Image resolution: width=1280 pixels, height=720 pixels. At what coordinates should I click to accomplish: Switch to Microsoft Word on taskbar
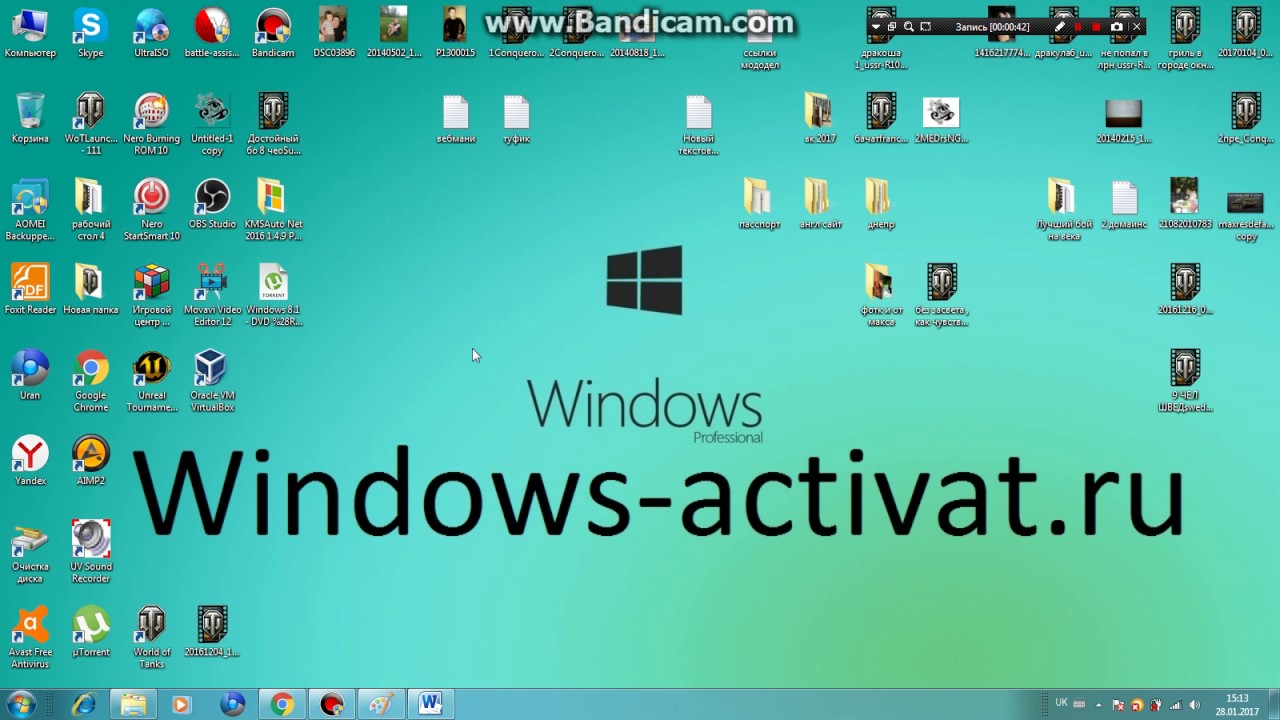tap(430, 705)
